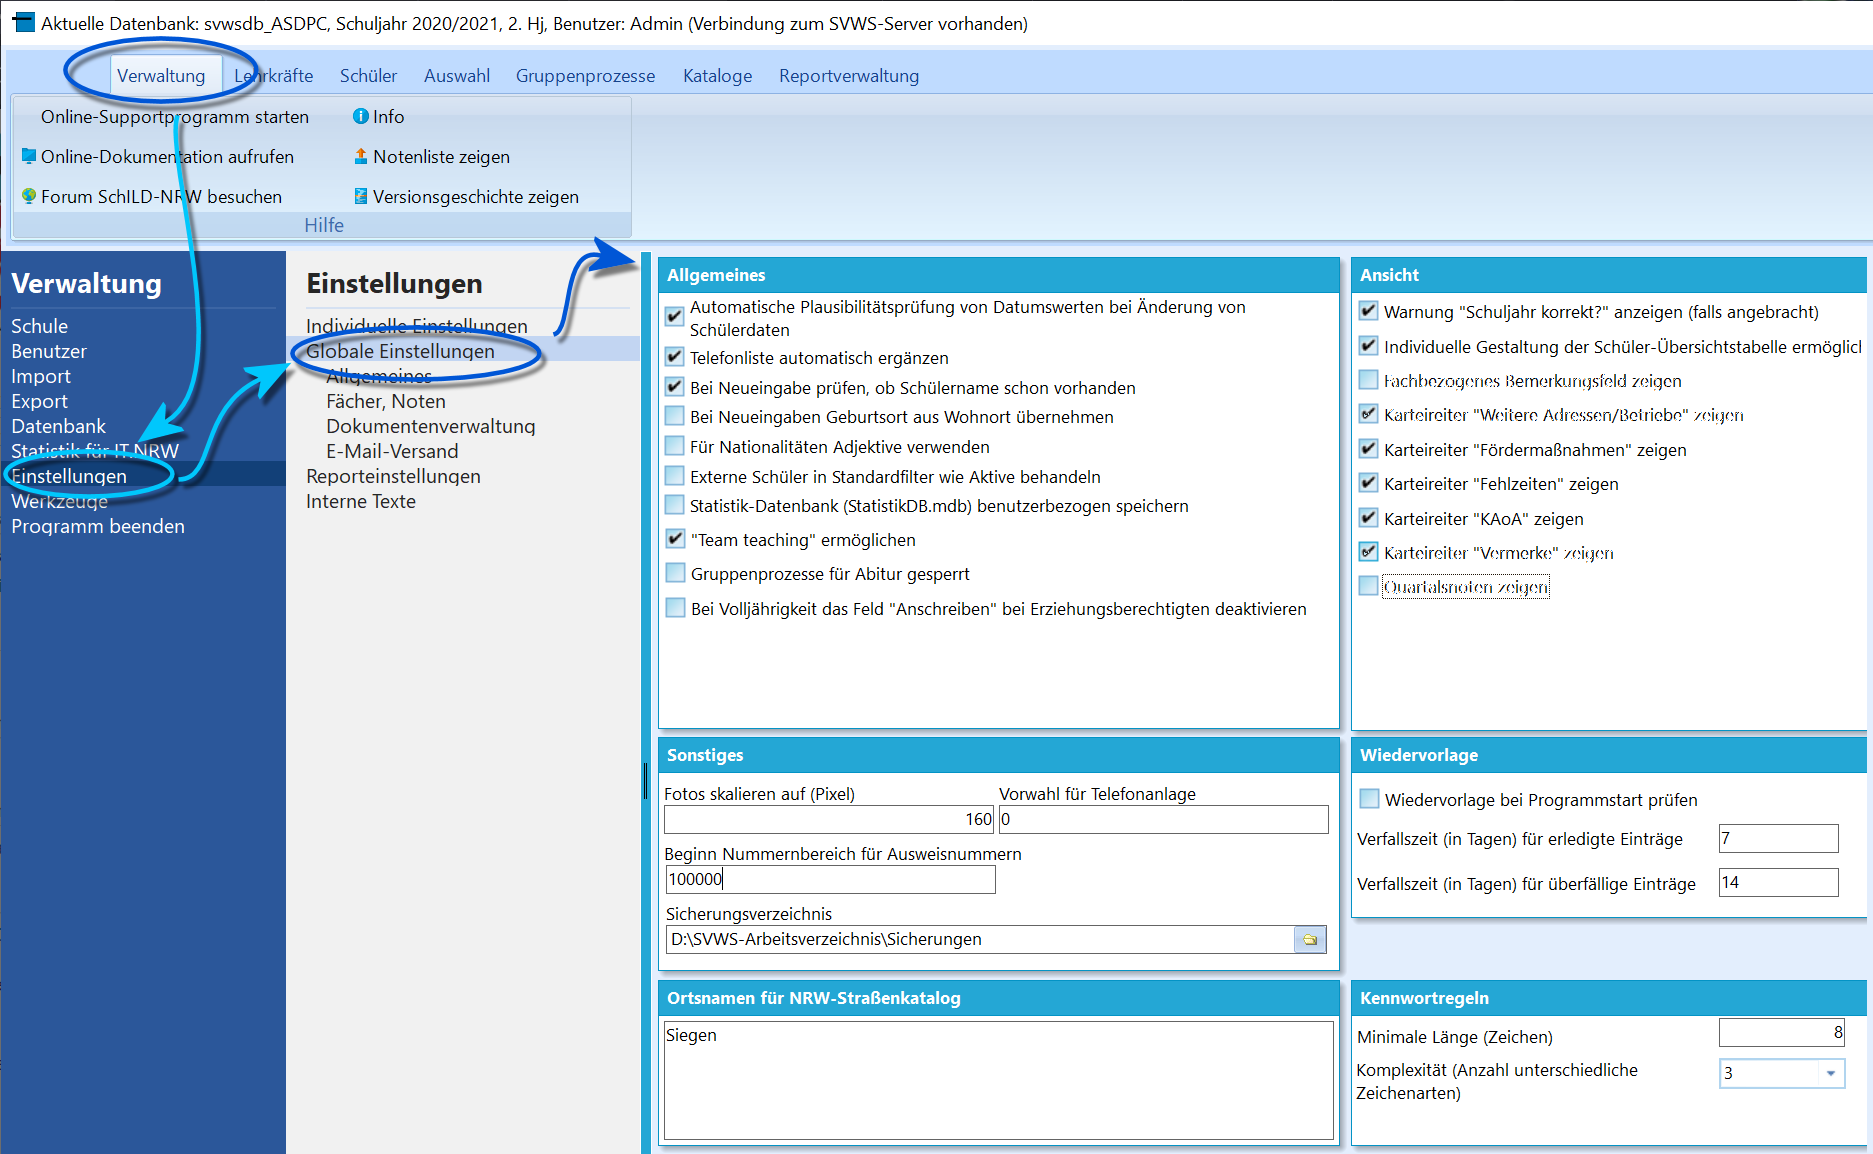Go to Benutzer in Verwaltung sidebar

click(x=49, y=351)
